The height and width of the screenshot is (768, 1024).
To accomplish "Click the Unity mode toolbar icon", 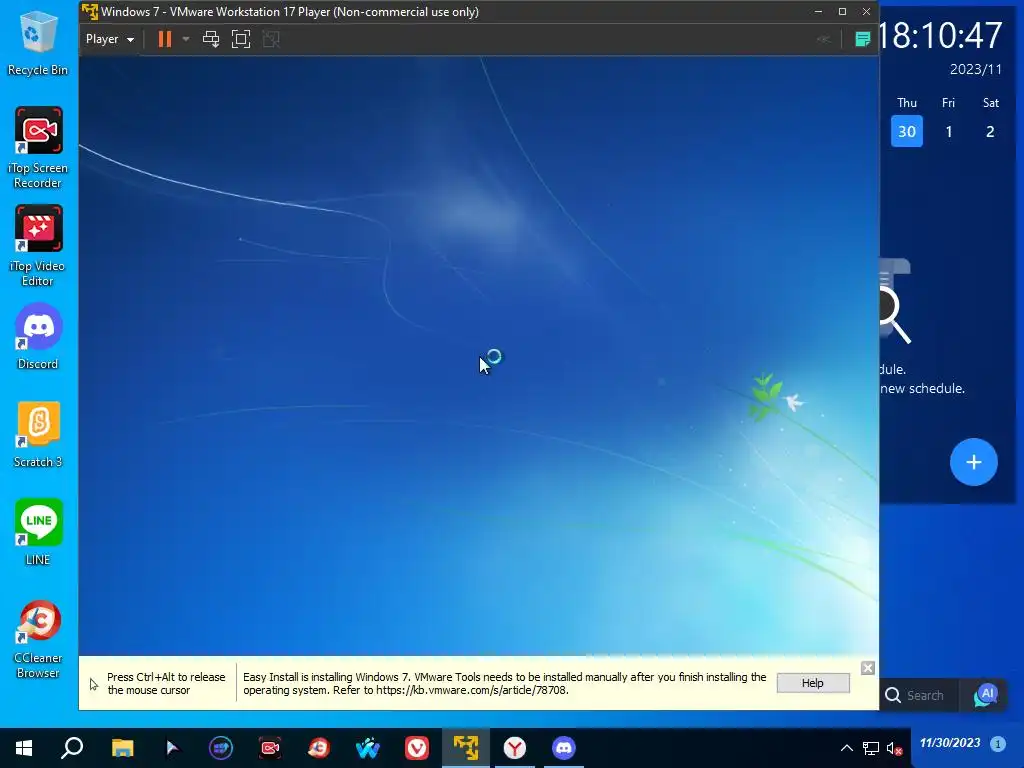I will coord(271,39).
